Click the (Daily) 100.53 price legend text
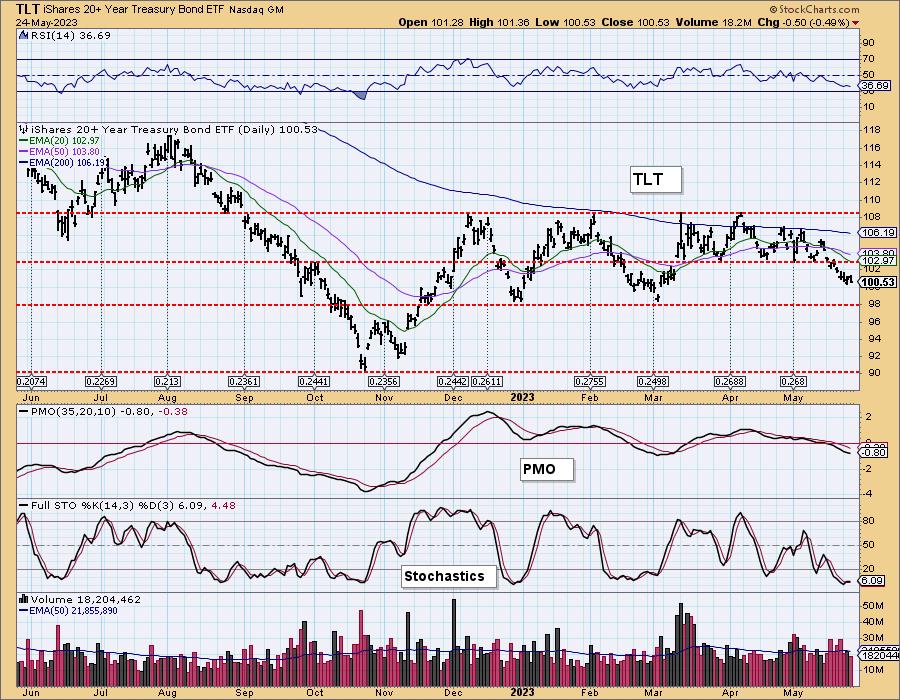This screenshot has width=900, height=700. coord(276,130)
